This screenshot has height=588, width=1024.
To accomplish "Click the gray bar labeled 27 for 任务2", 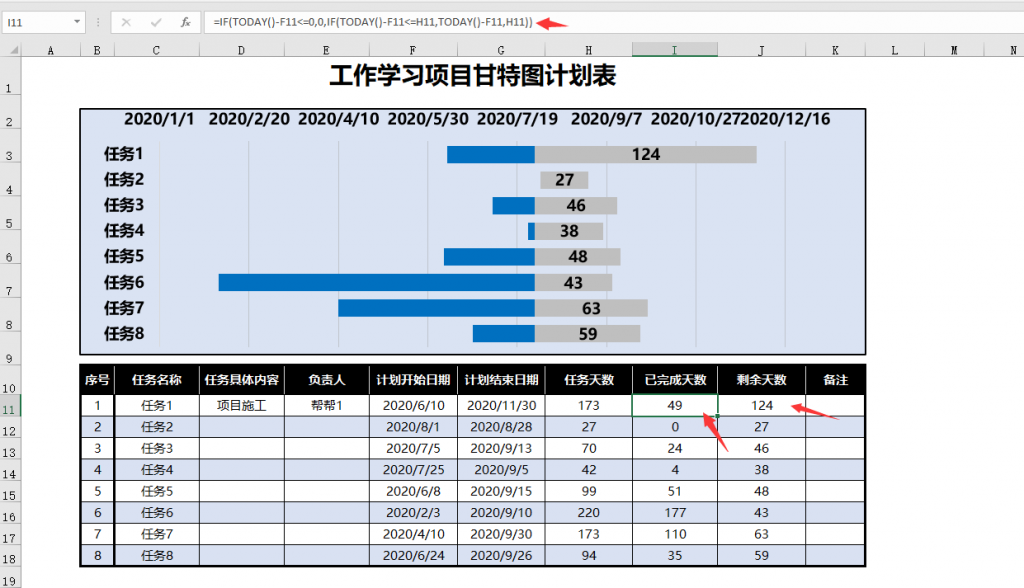I will pos(564,180).
